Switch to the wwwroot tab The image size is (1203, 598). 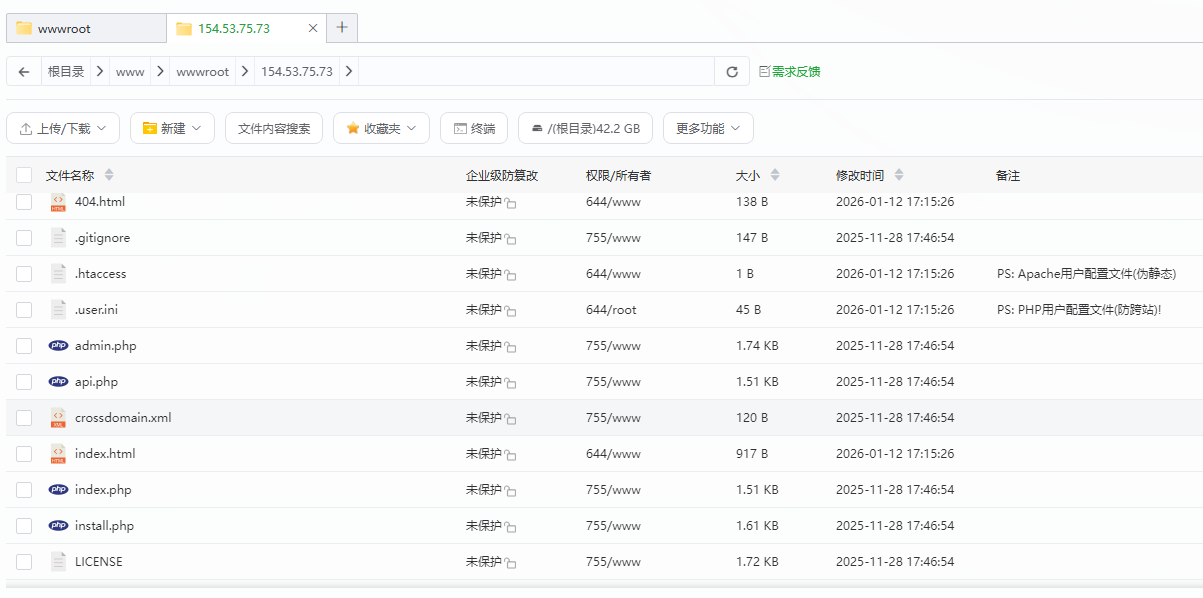(86, 28)
